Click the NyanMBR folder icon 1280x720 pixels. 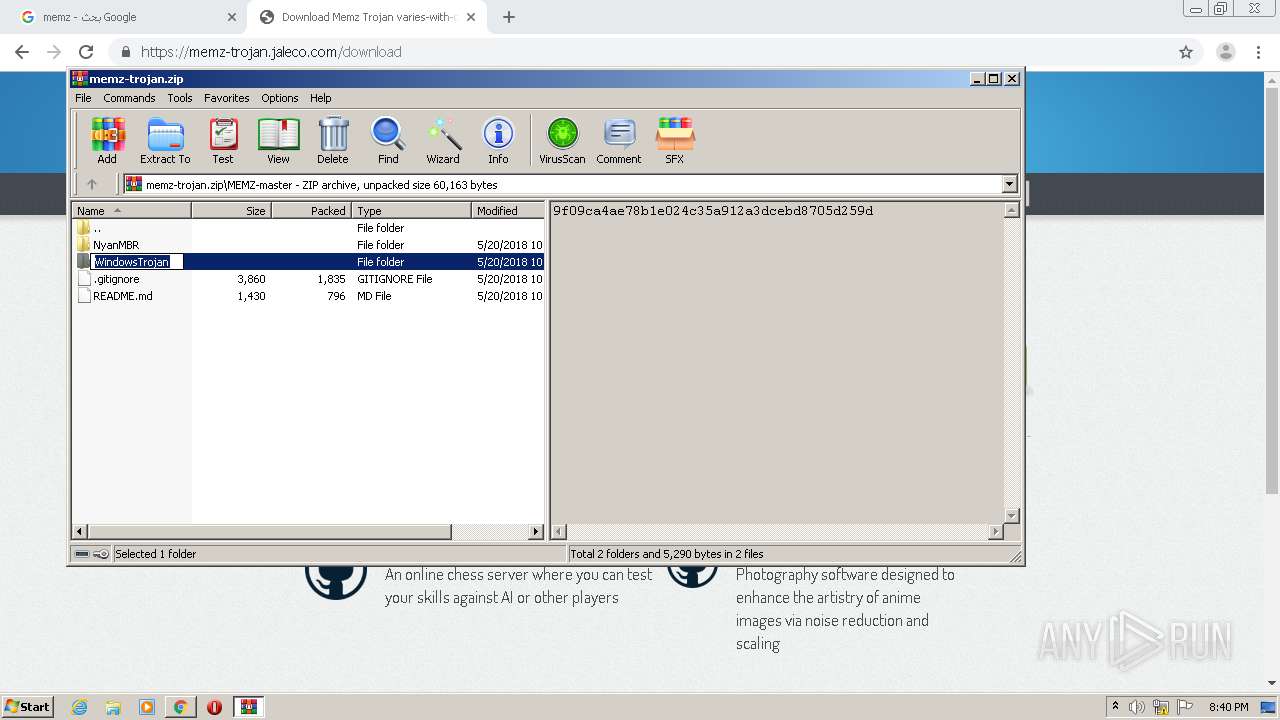(x=84, y=245)
